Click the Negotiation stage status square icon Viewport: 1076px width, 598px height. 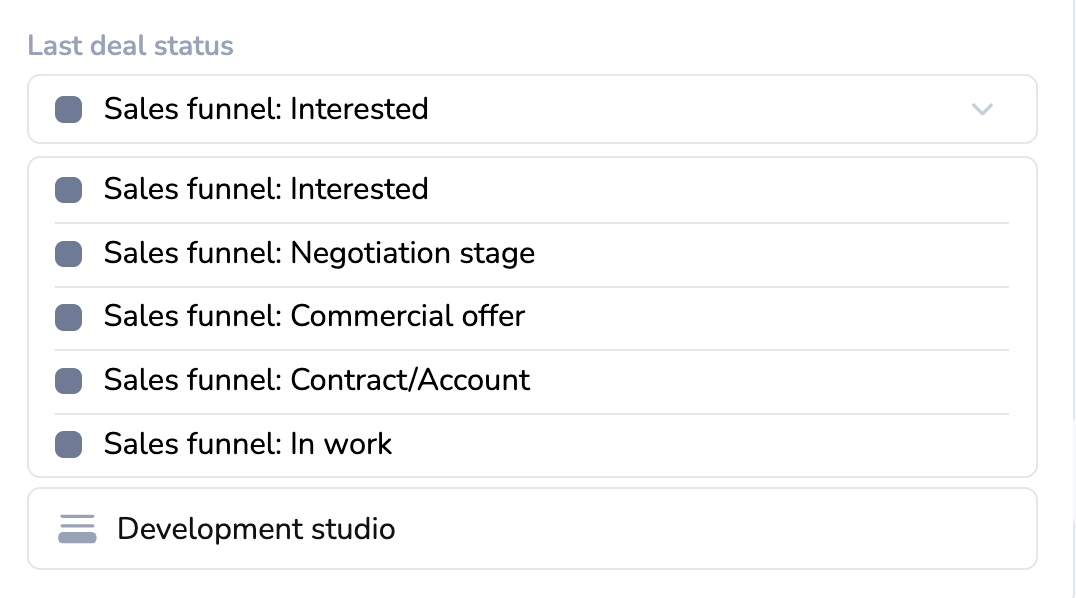pos(68,254)
